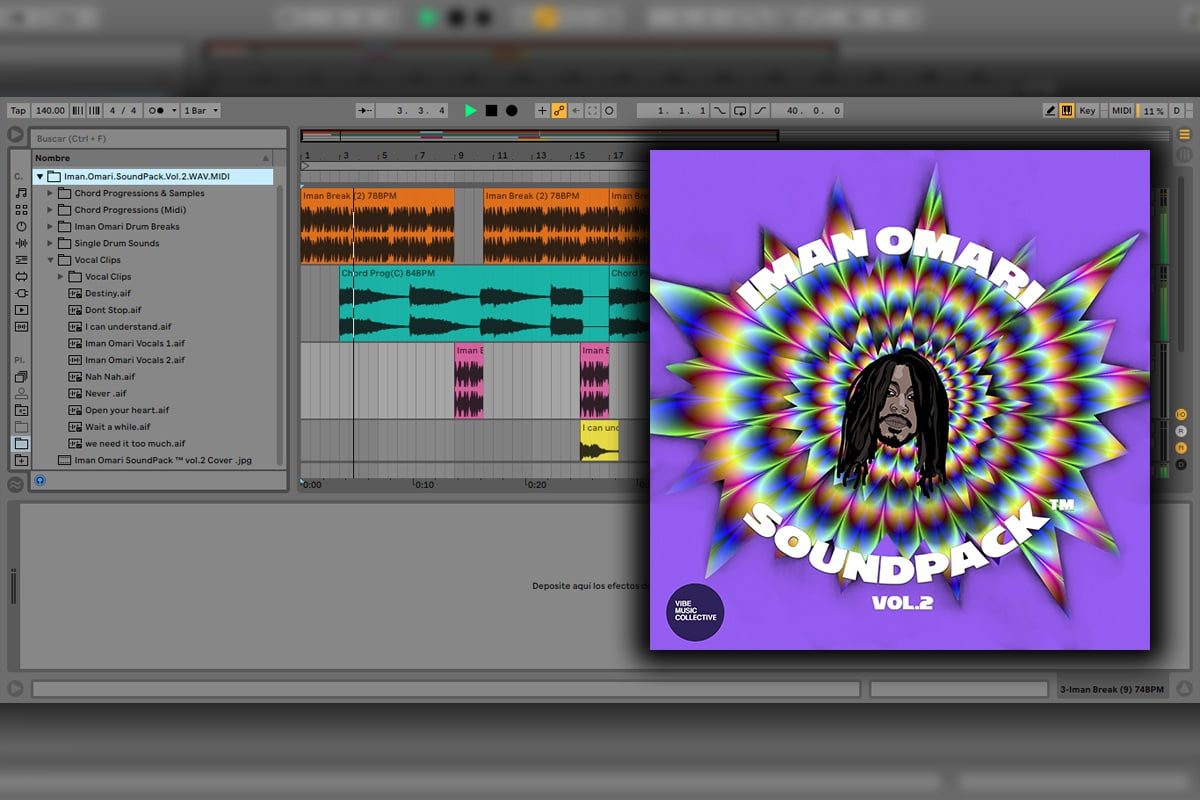Image resolution: width=1200 pixels, height=800 pixels.
Task: Open Packs places stacked icon
Action: pyautogui.click(x=21, y=377)
